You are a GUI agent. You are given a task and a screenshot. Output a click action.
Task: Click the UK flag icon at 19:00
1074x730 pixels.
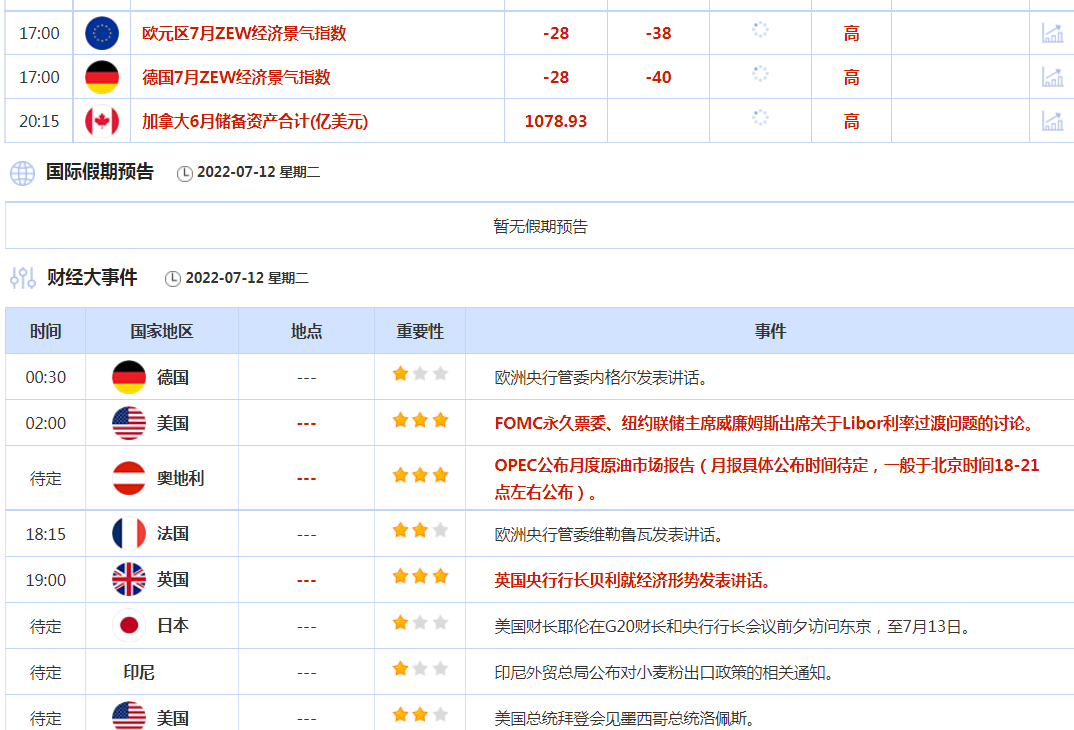[129, 580]
